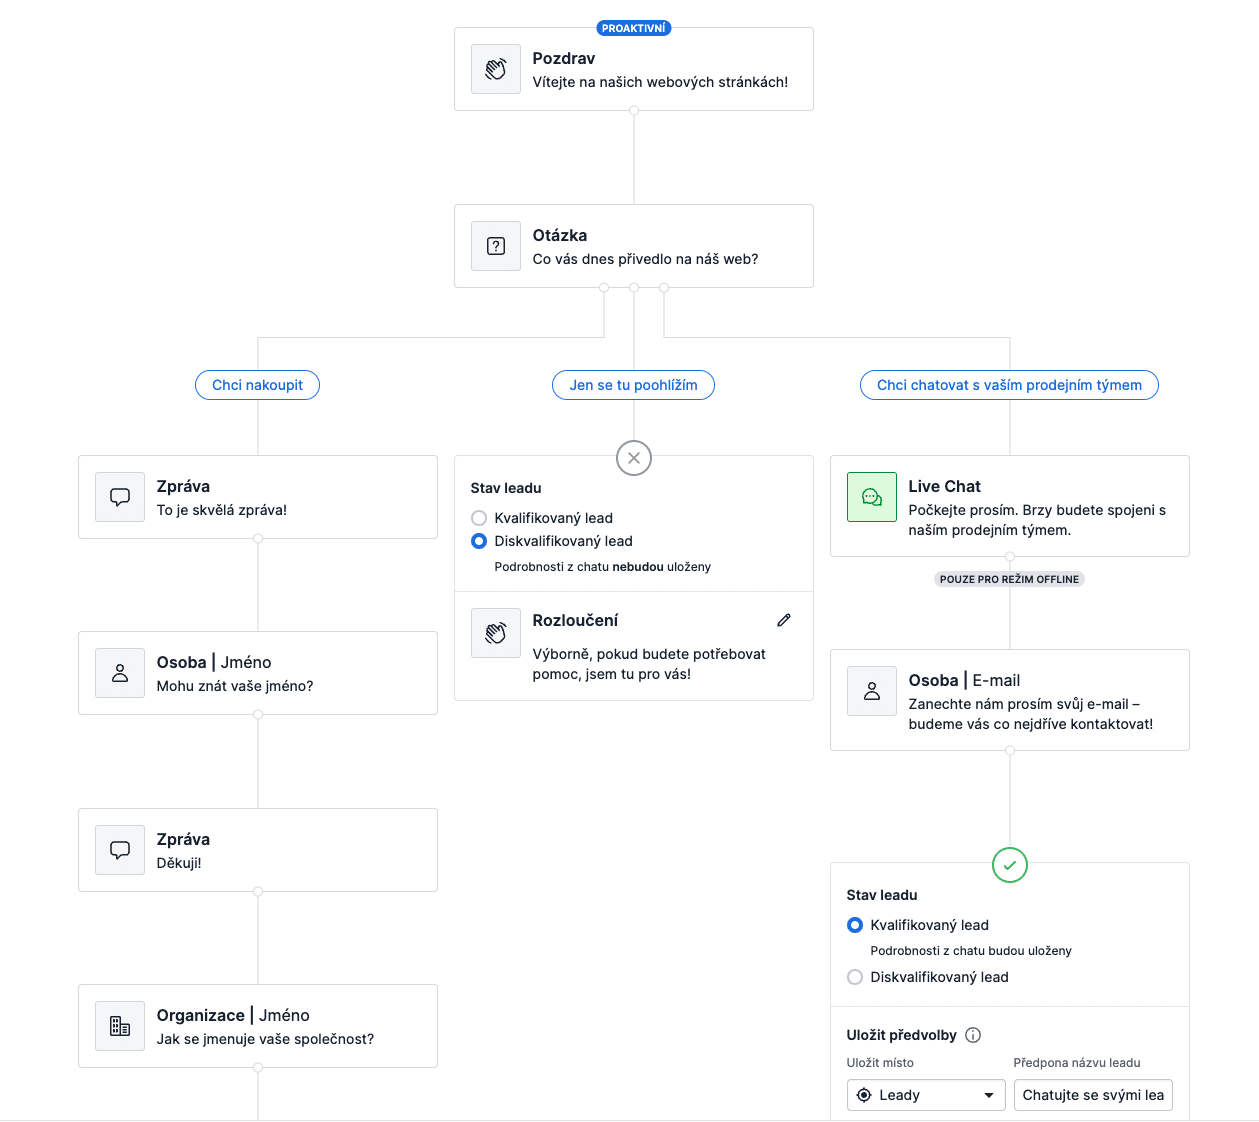Click the person icon in Osoba | Jméno block

pyautogui.click(x=120, y=673)
